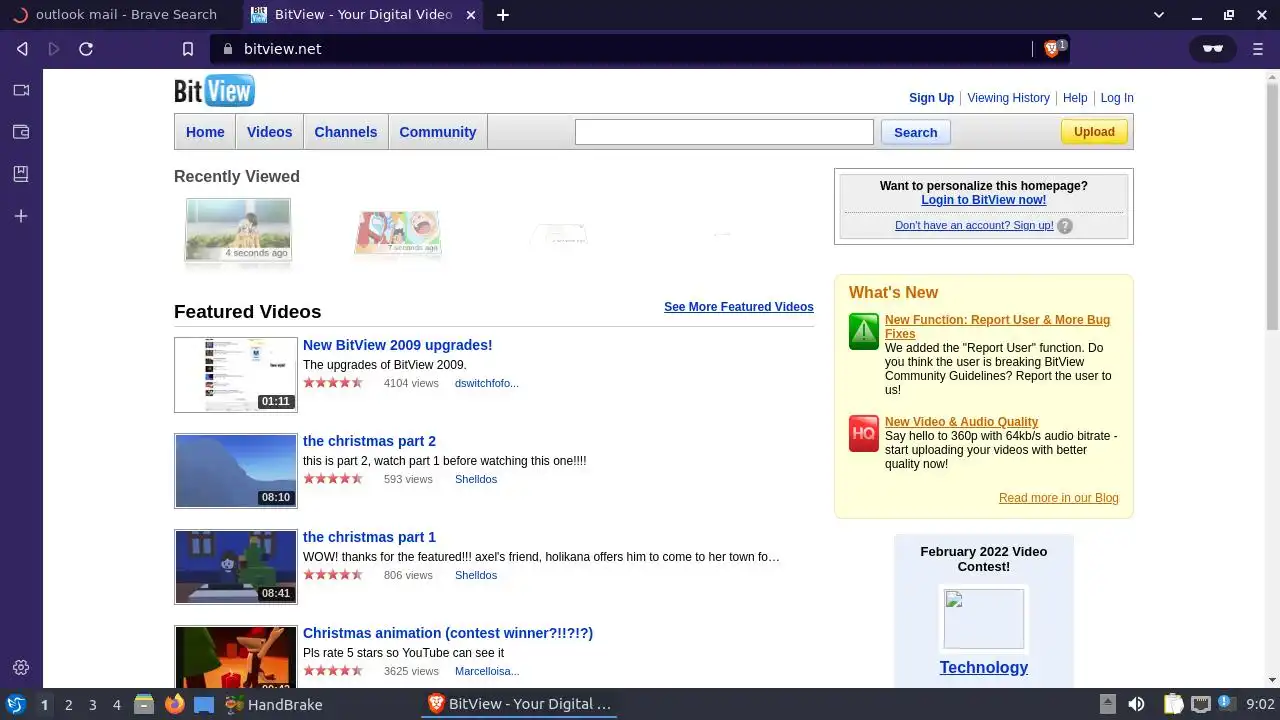Image resolution: width=1280 pixels, height=720 pixels.
Task: Open the browser hamburger menu
Action: point(1259,48)
